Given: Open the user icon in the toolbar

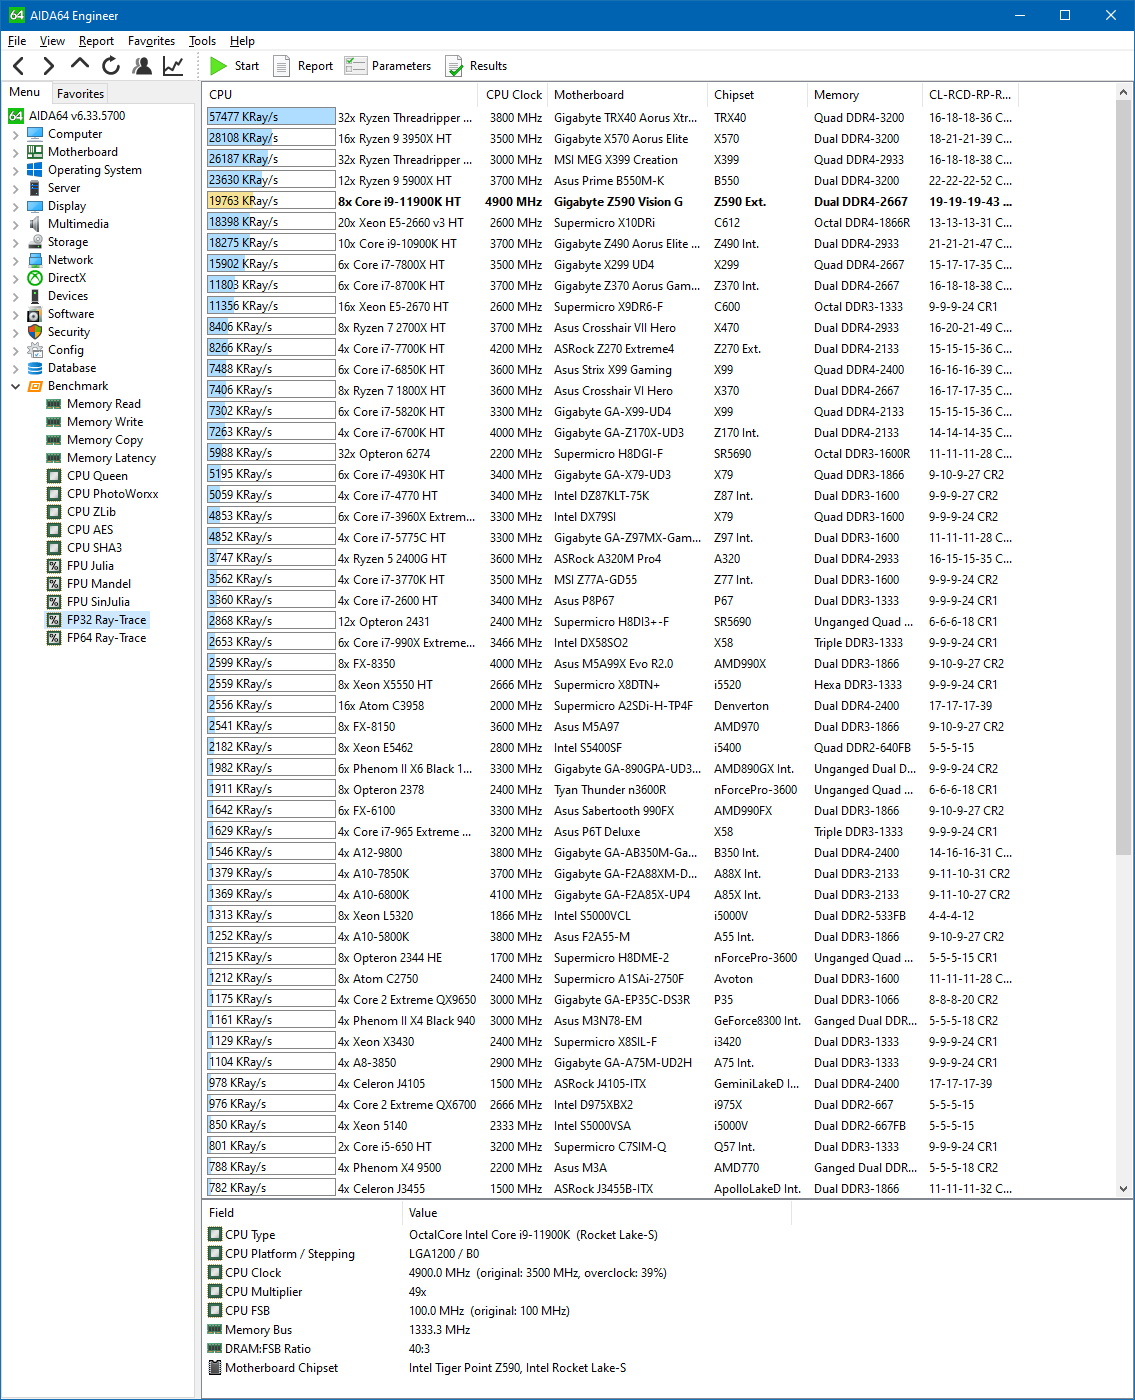Looking at the screenshot, I should (x=142, y=66).
